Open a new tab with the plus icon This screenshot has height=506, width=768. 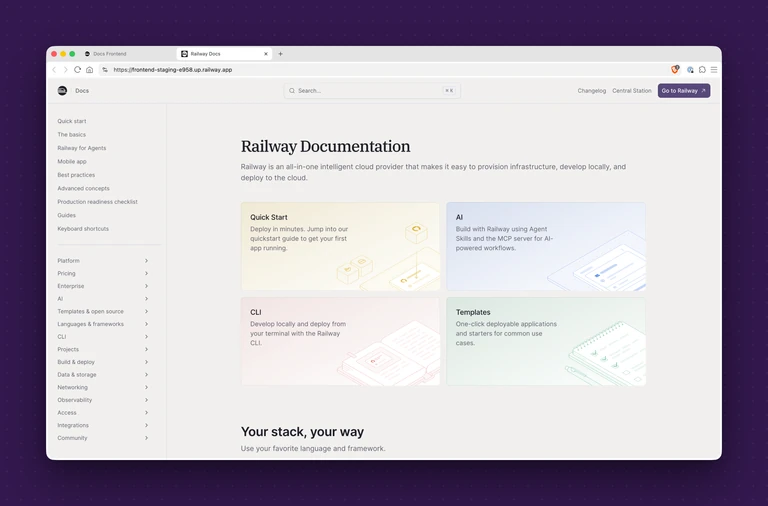coord(281,54)
